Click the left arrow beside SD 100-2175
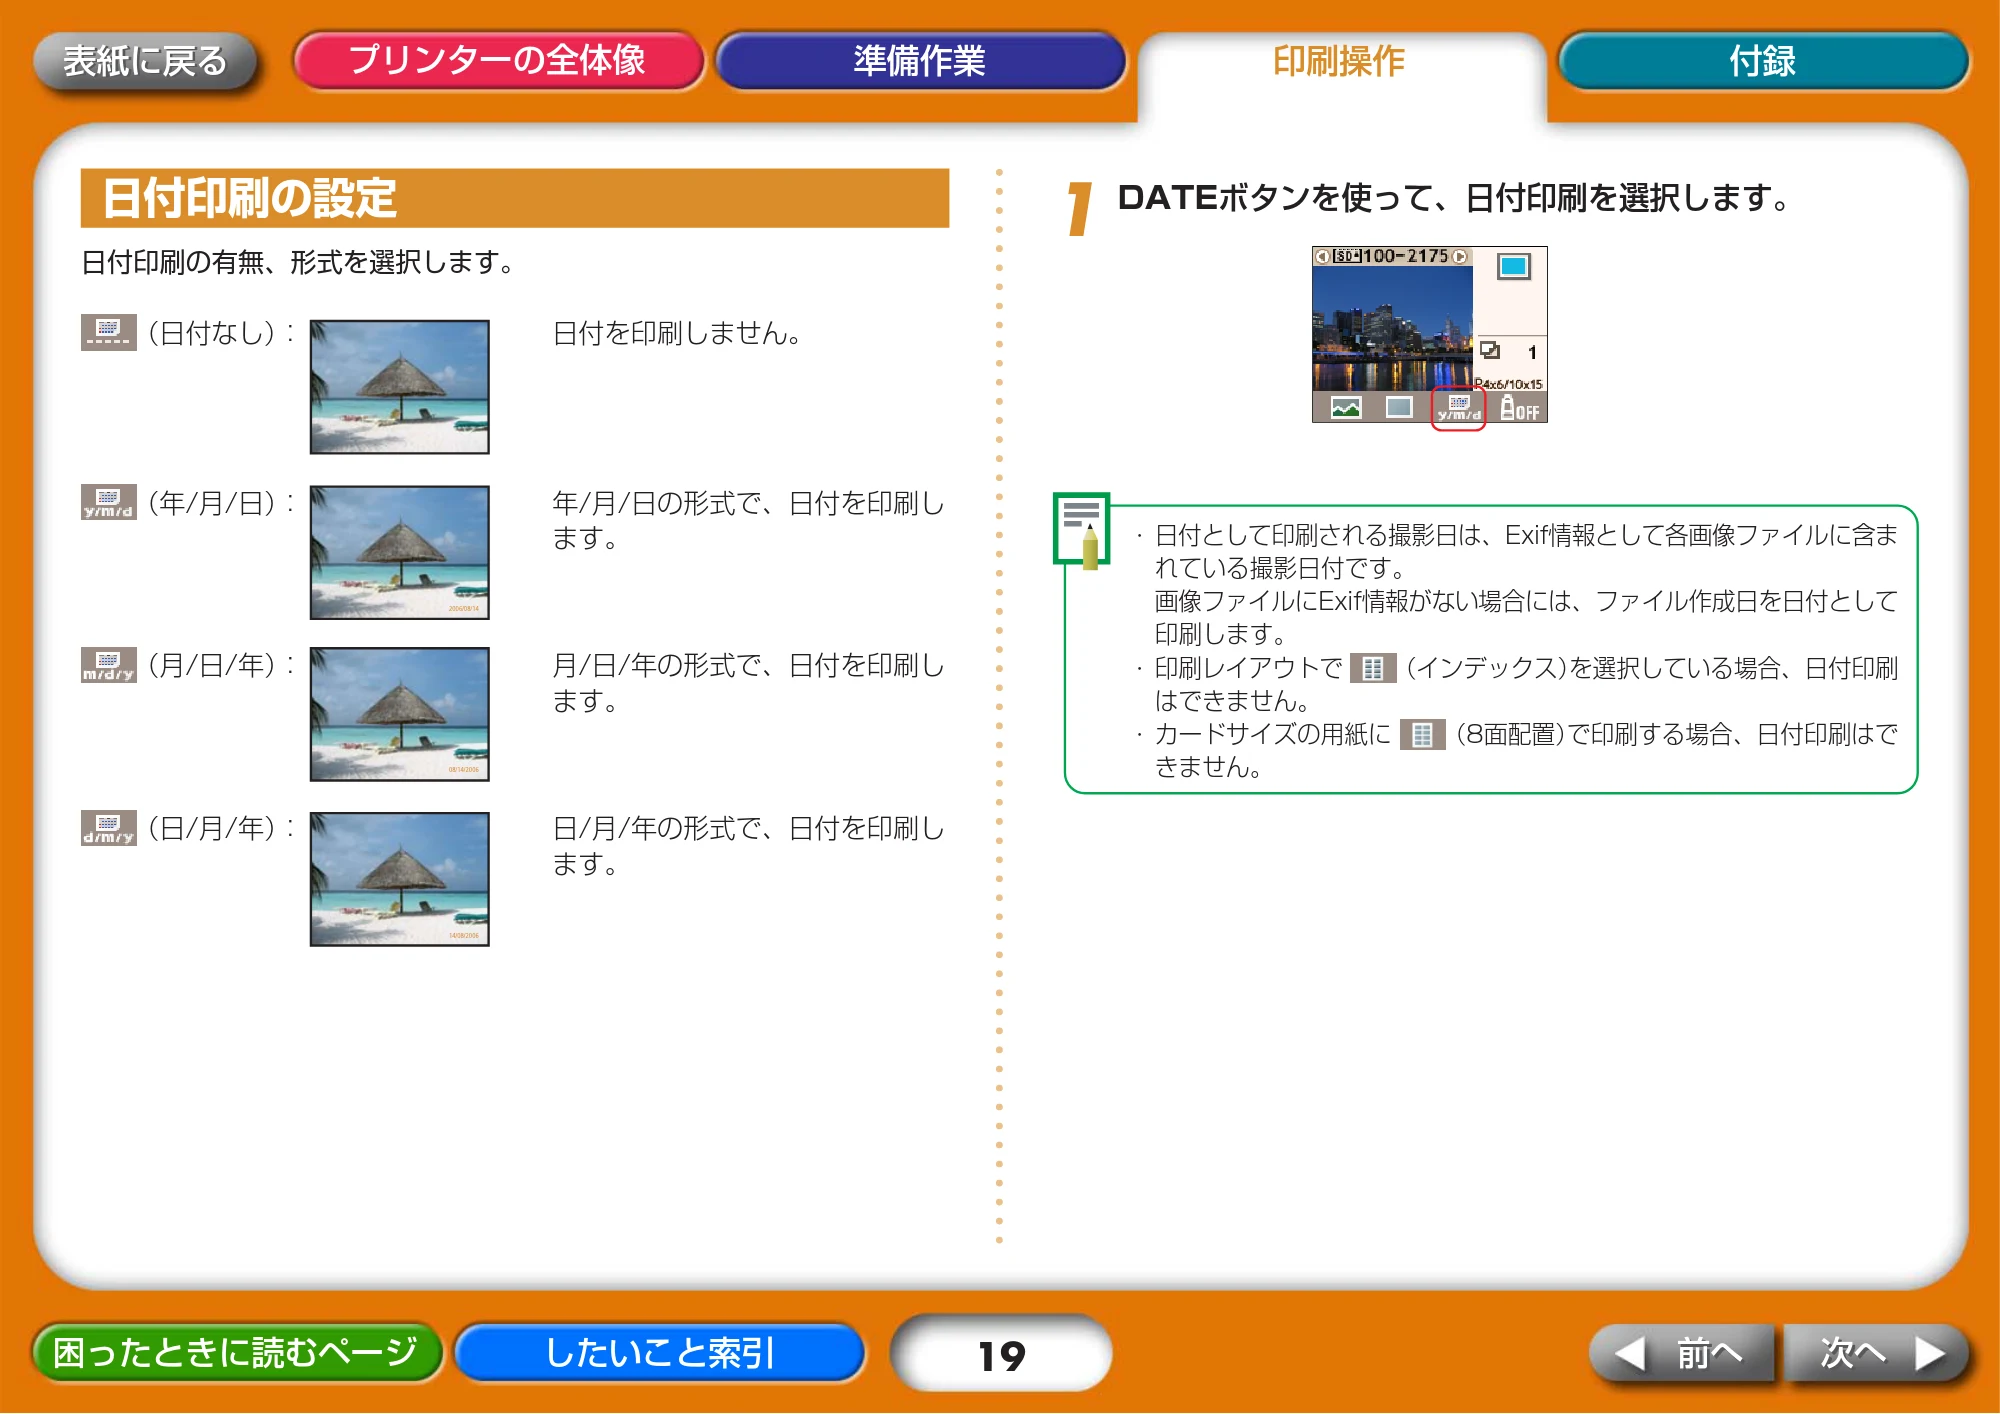 1322,257
